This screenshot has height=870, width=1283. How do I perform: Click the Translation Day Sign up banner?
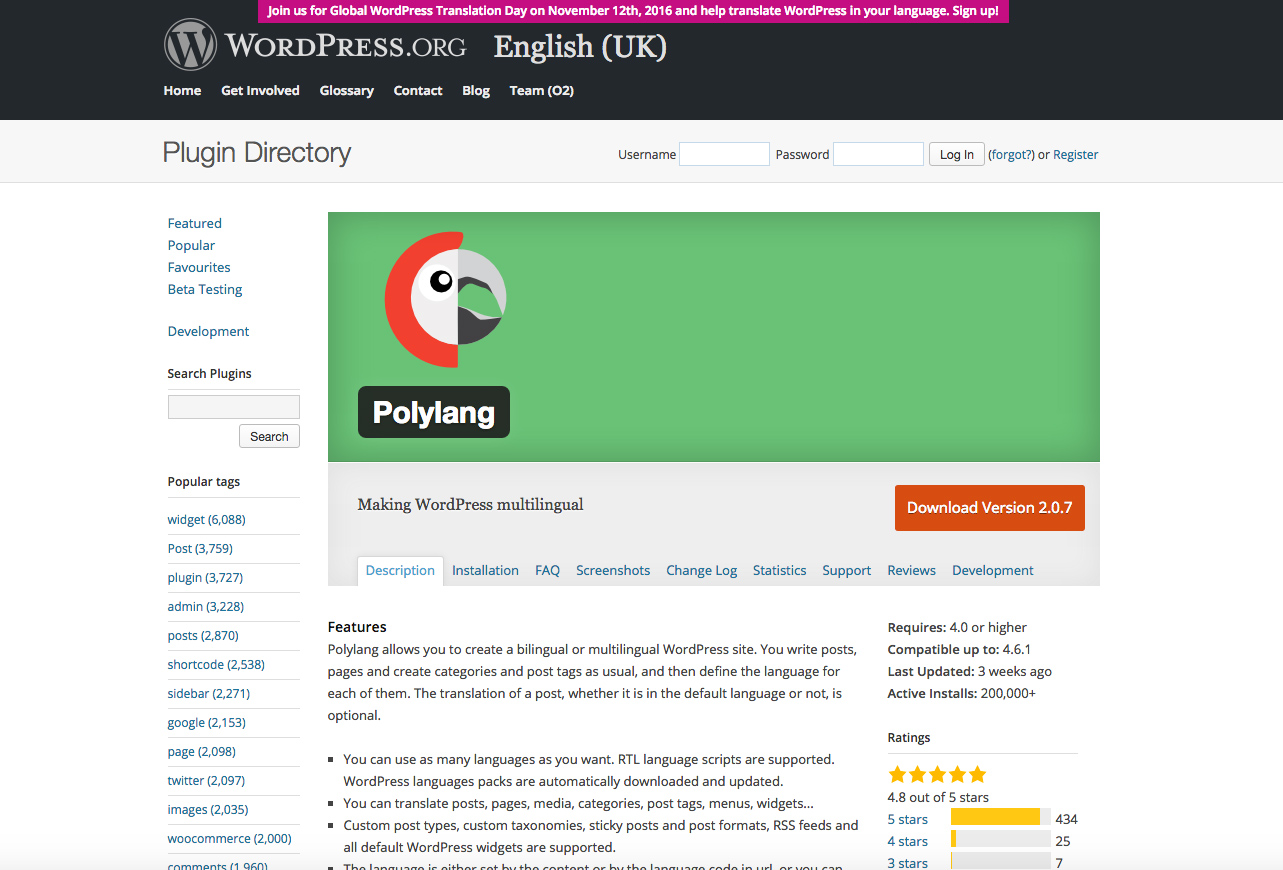[x=633, y=11]
